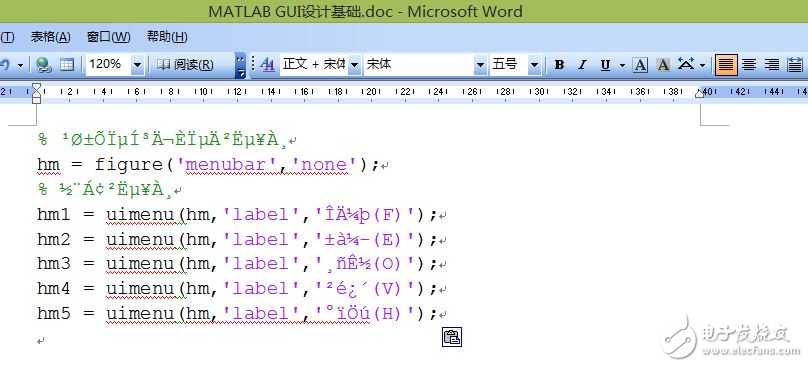
Task: Open the underline style dropdown arrow
Action: 622,65
